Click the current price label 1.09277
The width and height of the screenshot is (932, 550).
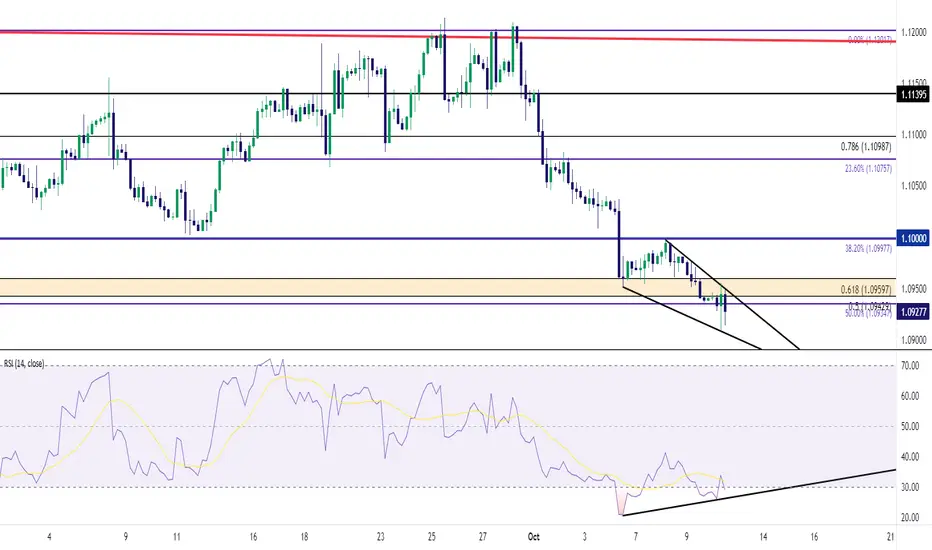coord(914,312)
